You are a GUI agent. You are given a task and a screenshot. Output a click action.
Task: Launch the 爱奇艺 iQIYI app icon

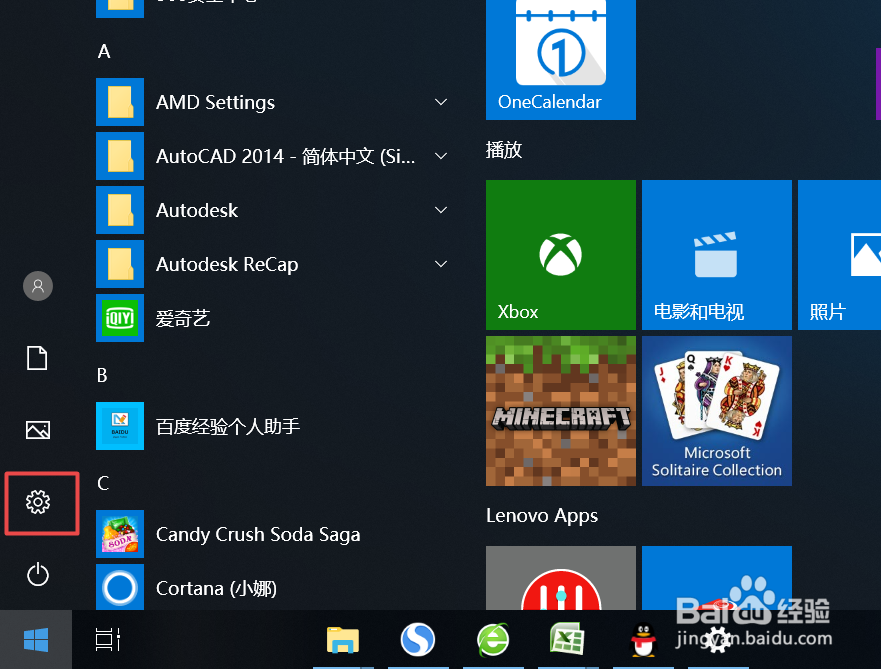pyautogui.click(x=120, y=318)
